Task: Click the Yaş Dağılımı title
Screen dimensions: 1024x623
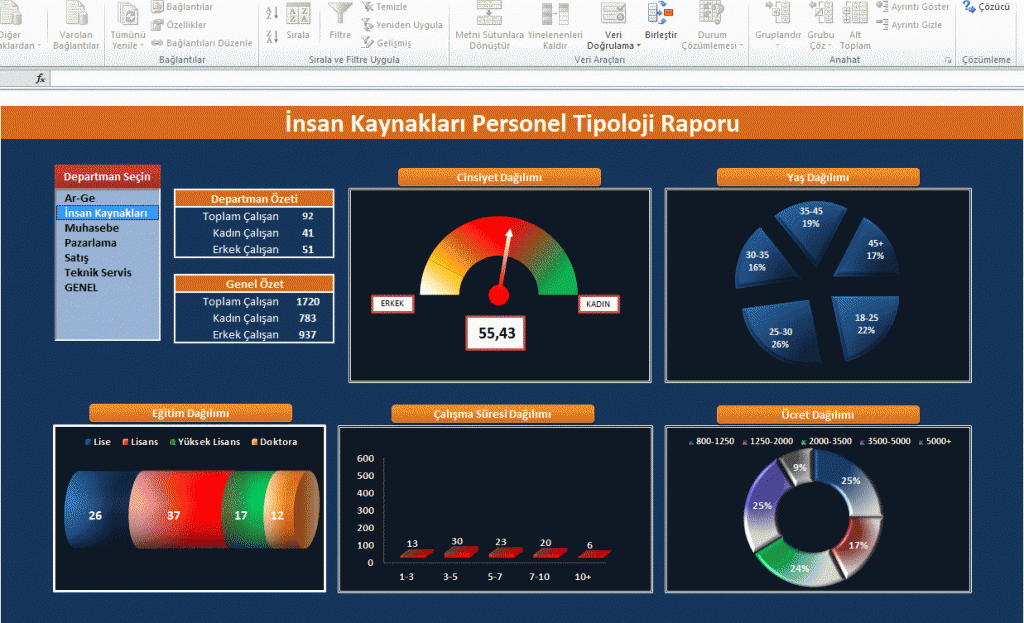Action: [818, 177]
